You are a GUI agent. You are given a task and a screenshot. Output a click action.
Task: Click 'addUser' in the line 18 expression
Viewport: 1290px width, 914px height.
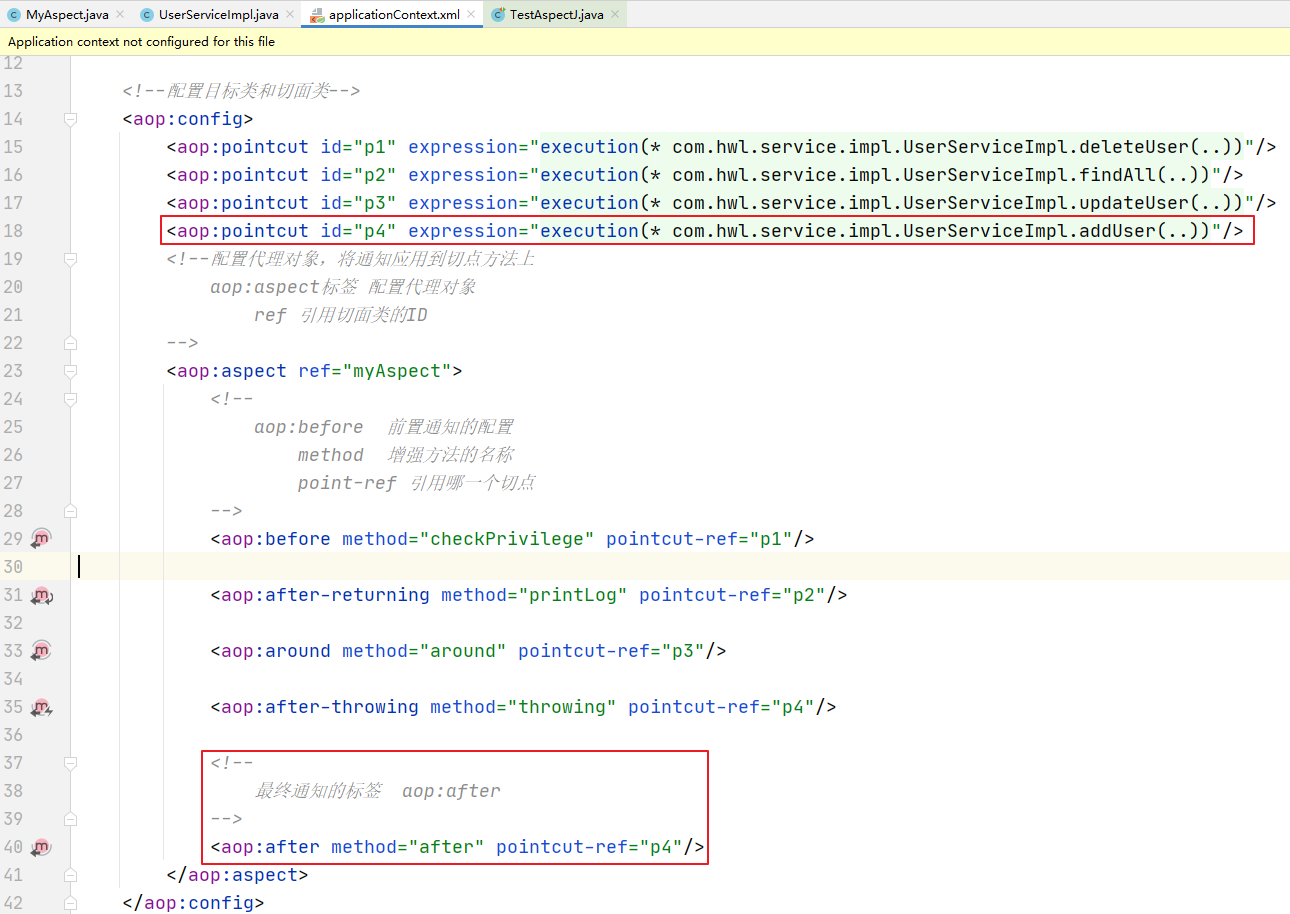pos(1118,231)
